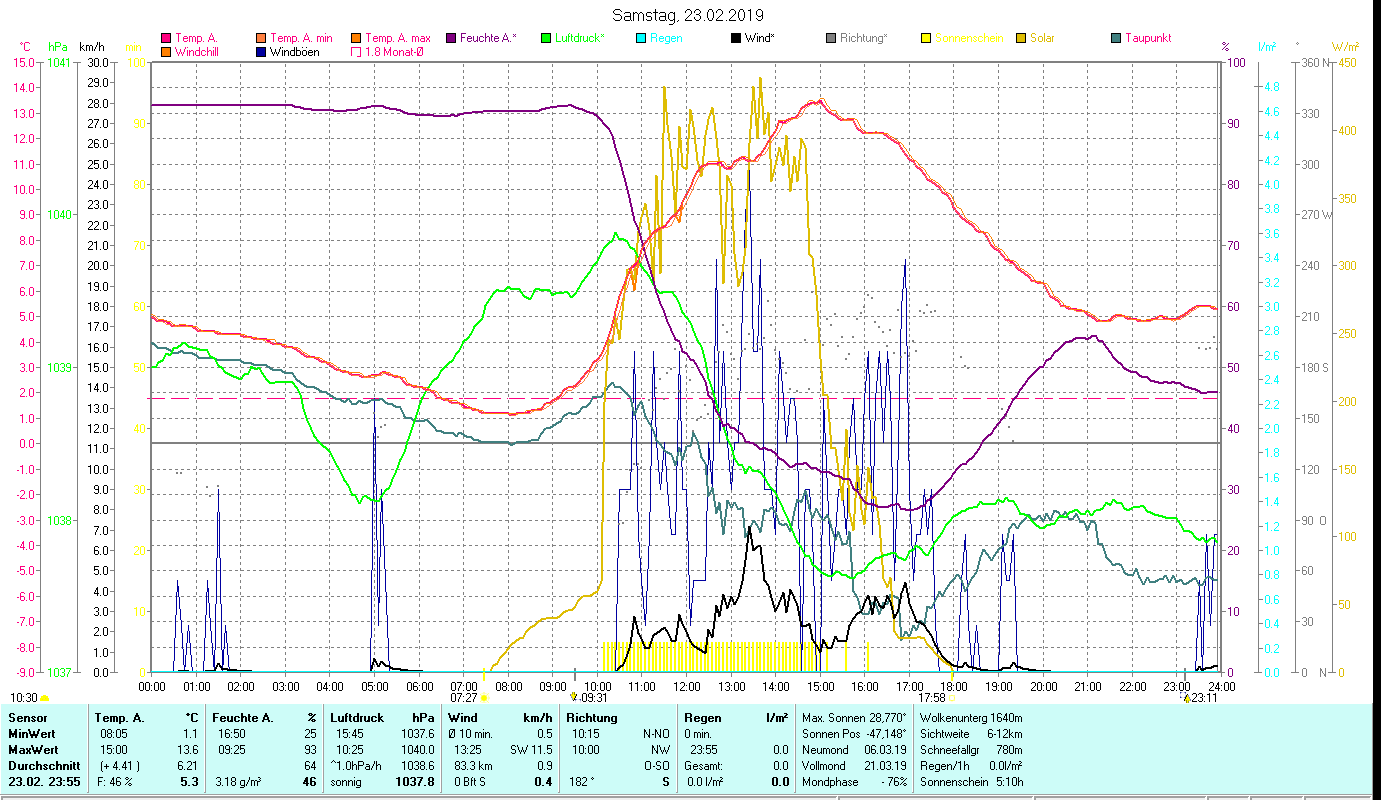Select the green Luftdruck* legend marker
The image size is (1381, 800).
point(545,38)
